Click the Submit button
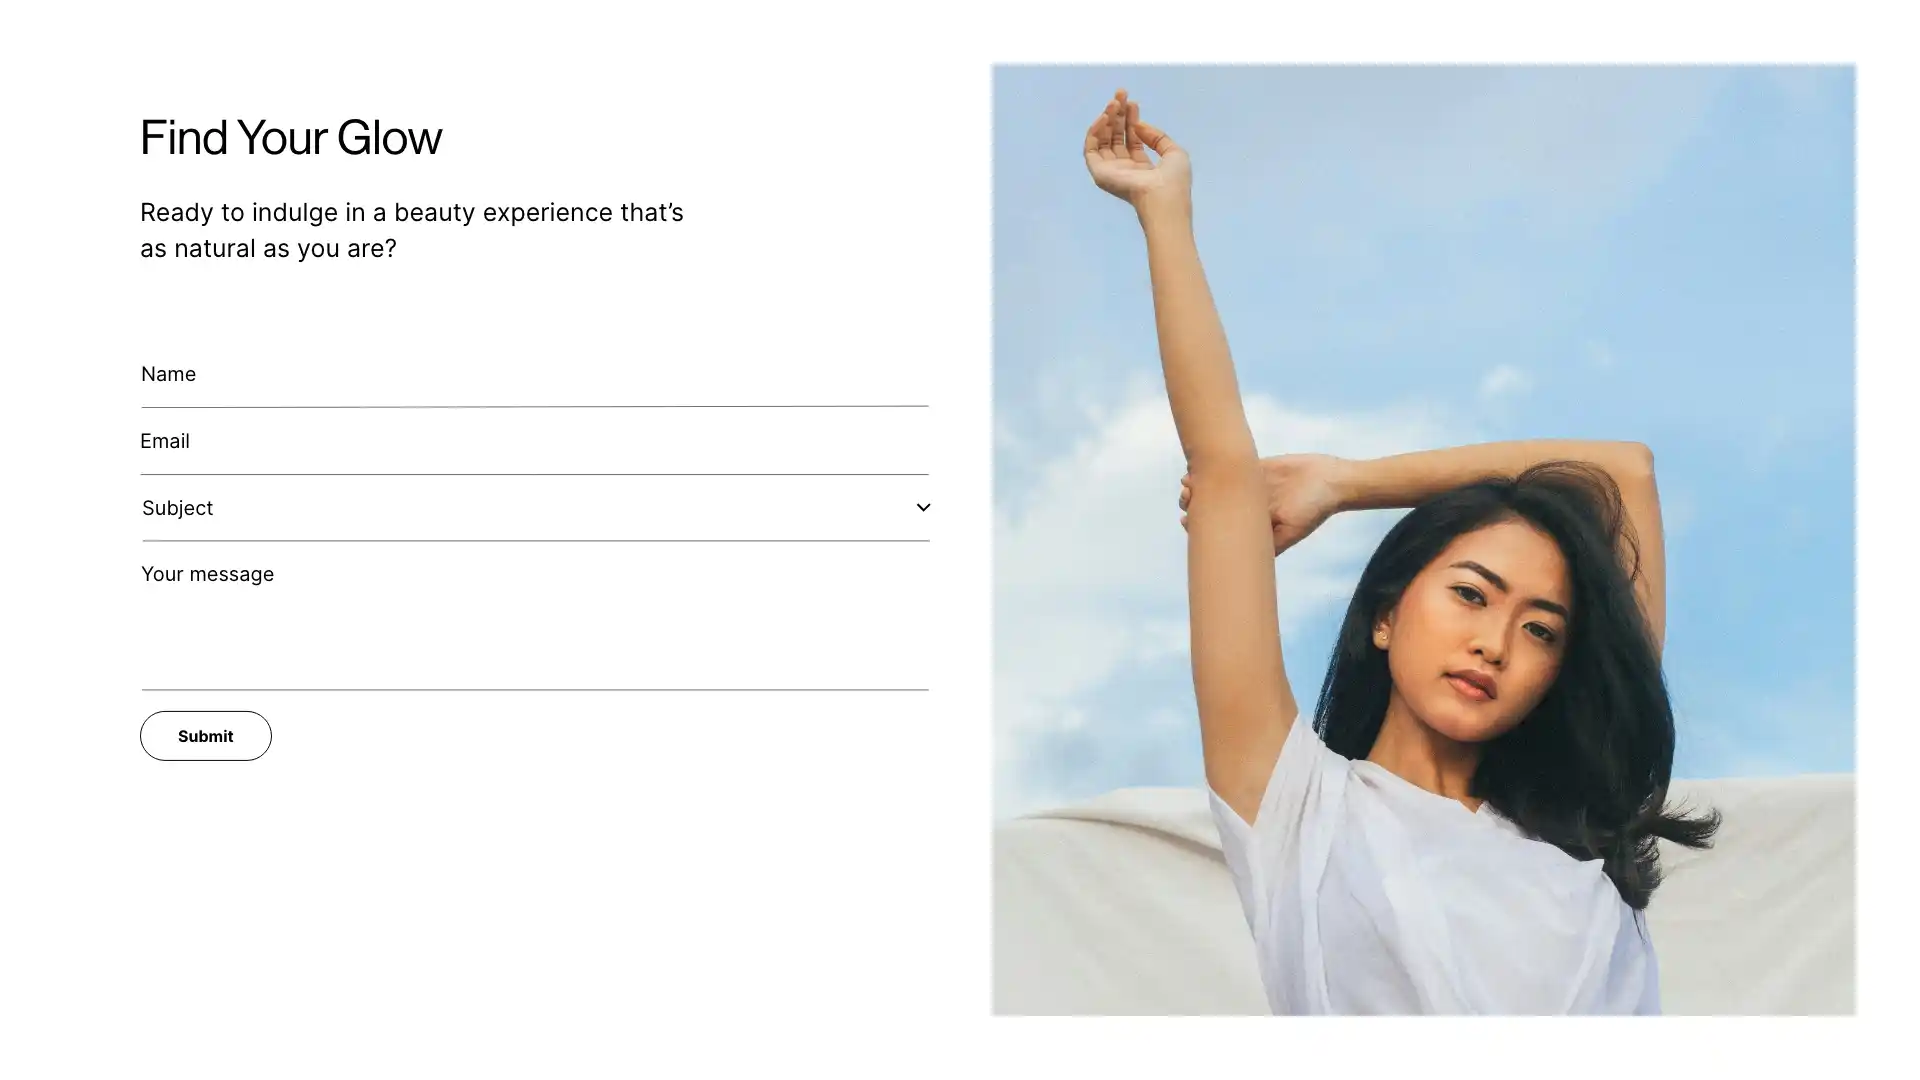Image resolution: width=1920 pixels, height=1080 pixels. [x=206, y=736]
